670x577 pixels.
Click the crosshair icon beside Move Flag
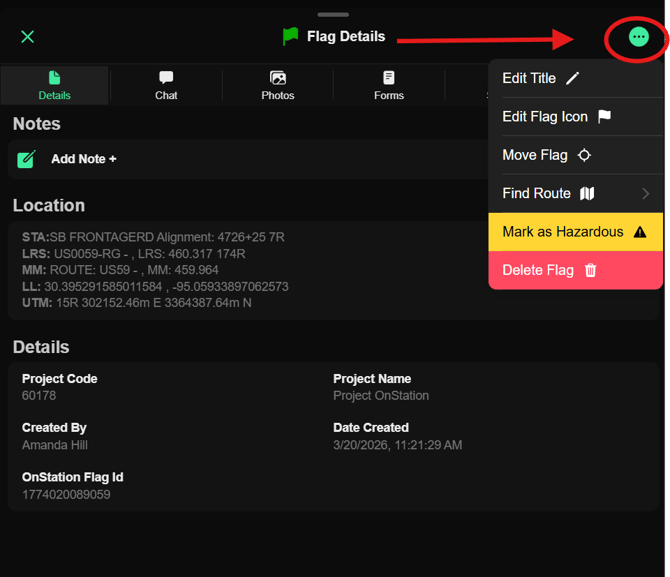pyautogui.click(x=584, y=155)
